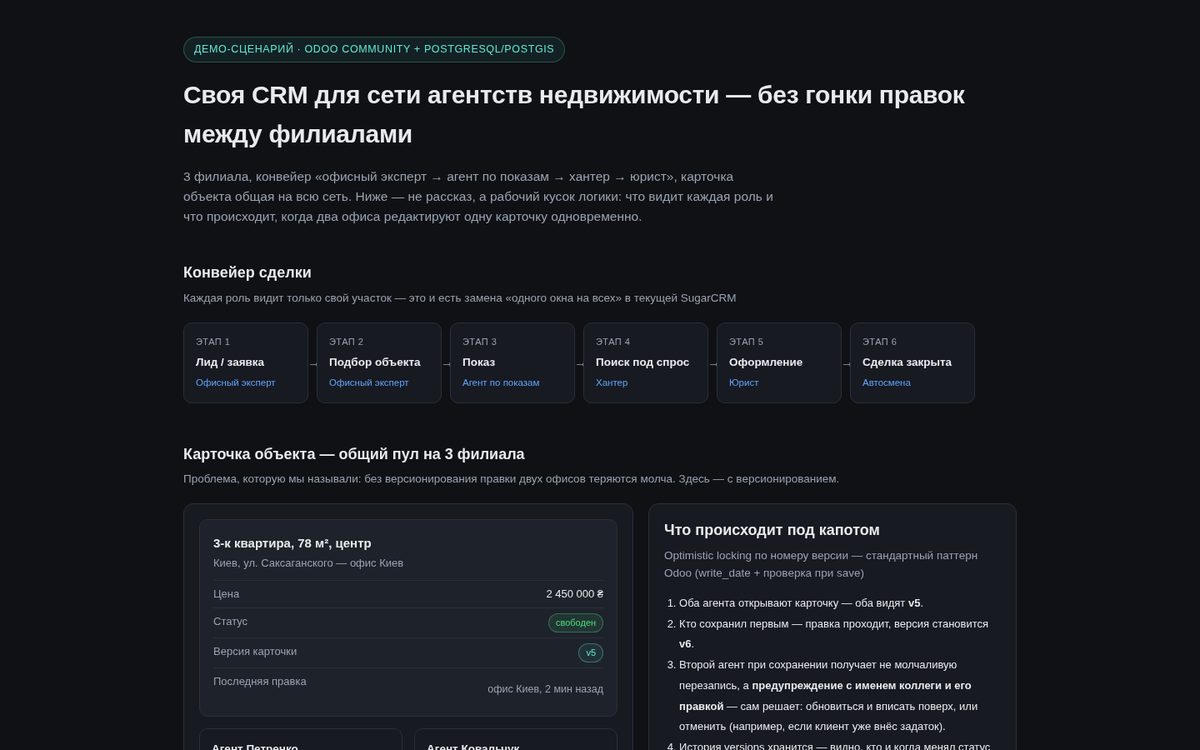Click list item «Кто сохранил первым»

[833, 634]
